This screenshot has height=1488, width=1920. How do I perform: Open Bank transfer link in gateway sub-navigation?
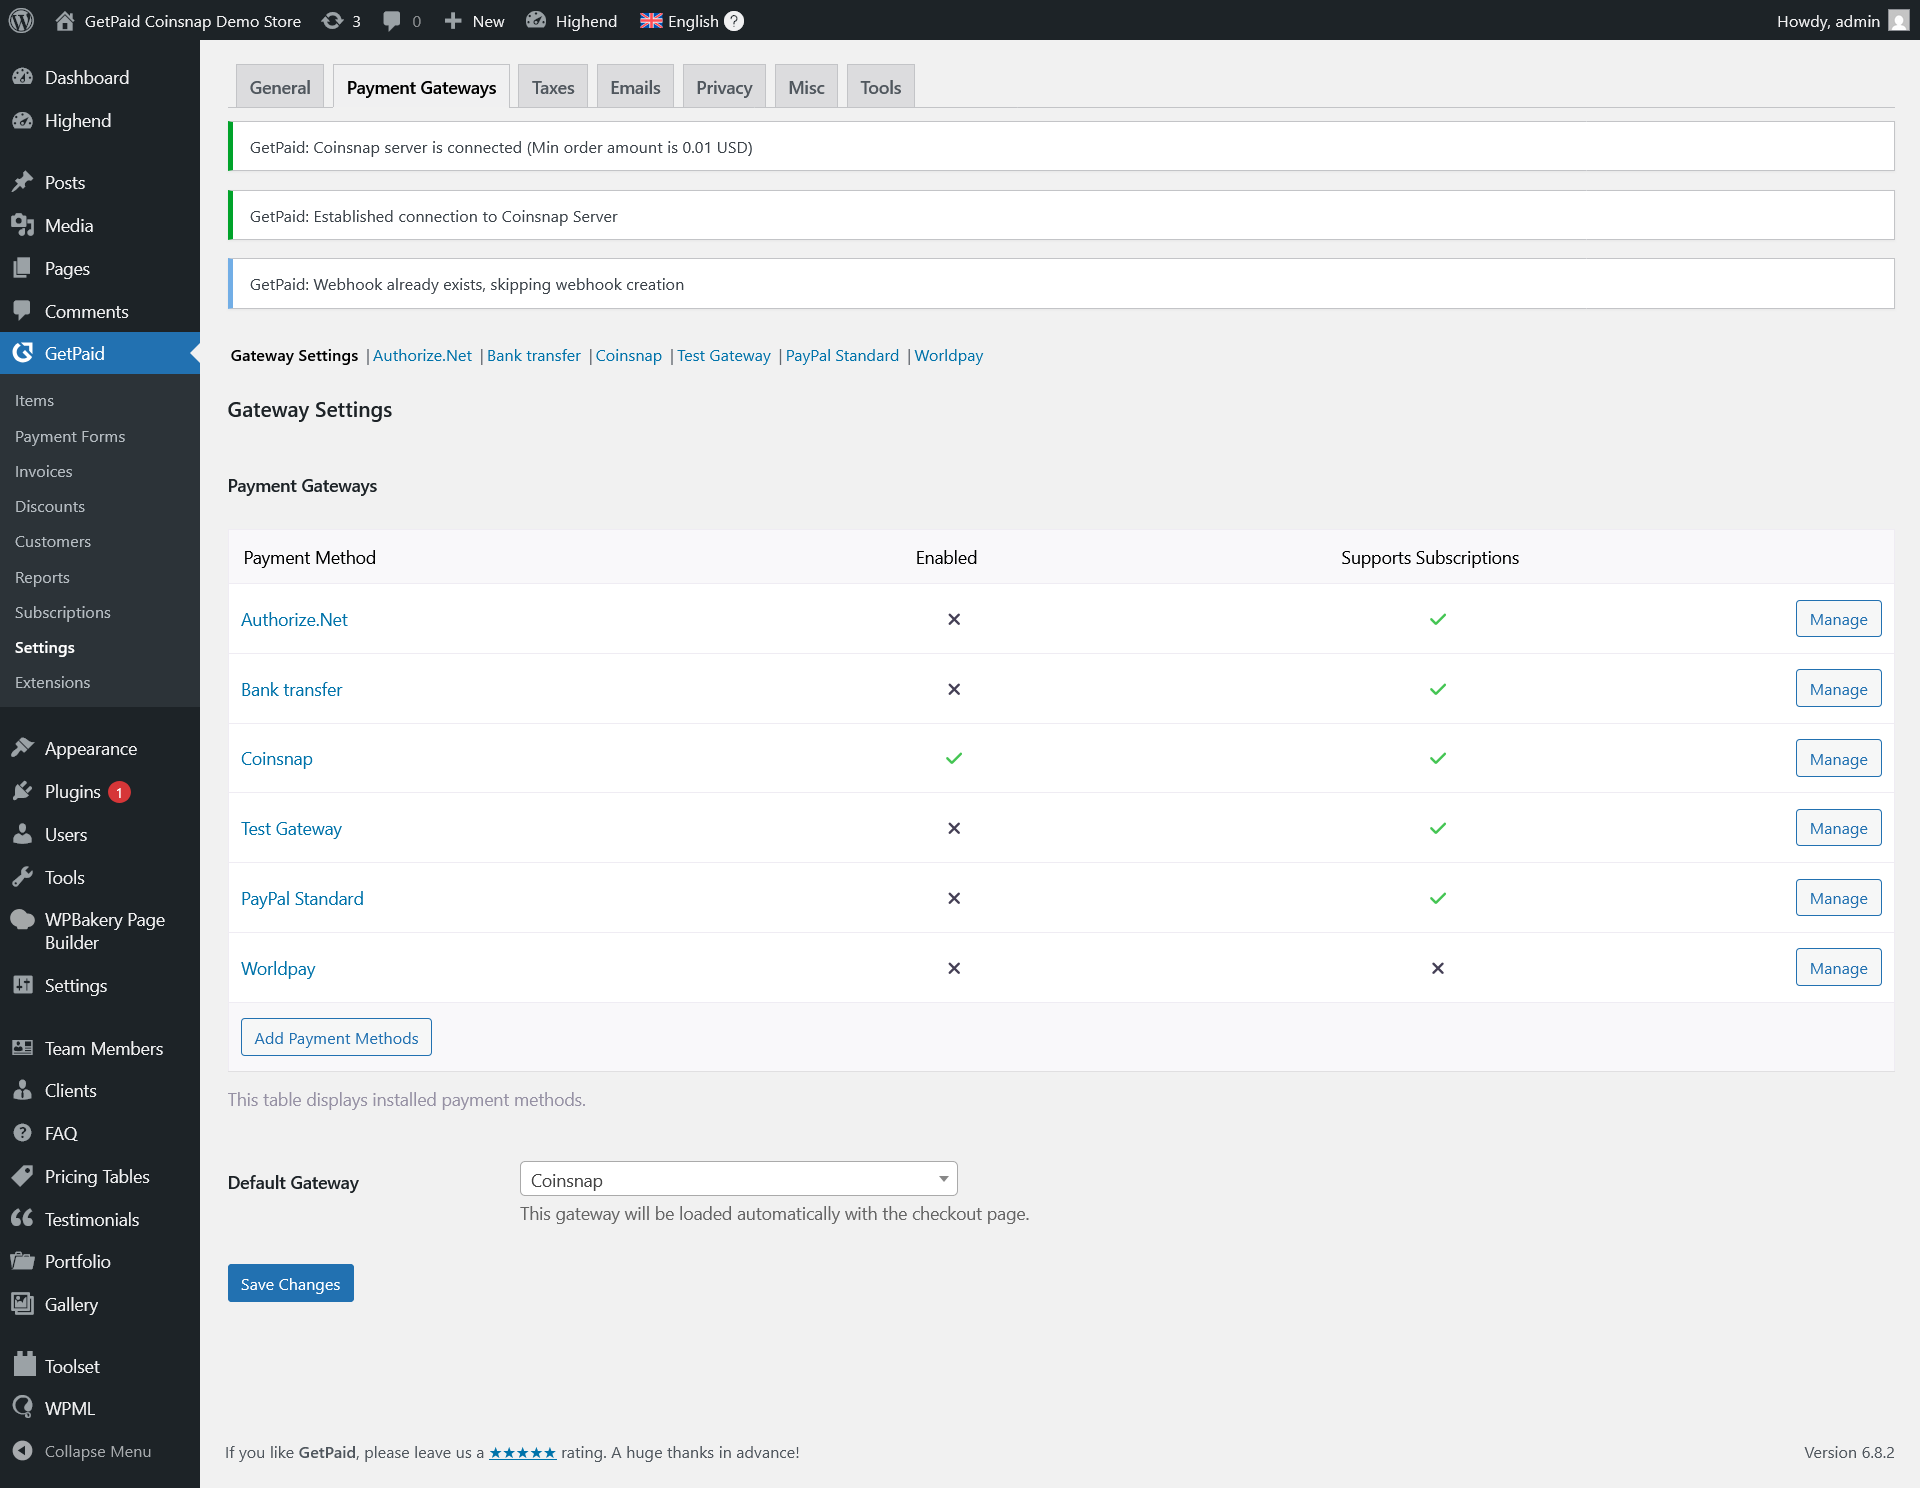coord(533,355)
